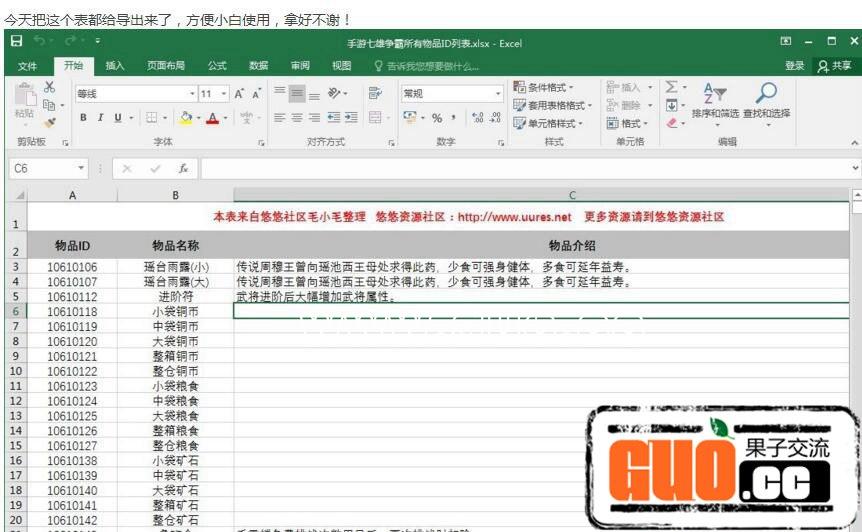Click the increase indent icon
Viewport: 862px width, 532px height.
click(x=351, y=117)
